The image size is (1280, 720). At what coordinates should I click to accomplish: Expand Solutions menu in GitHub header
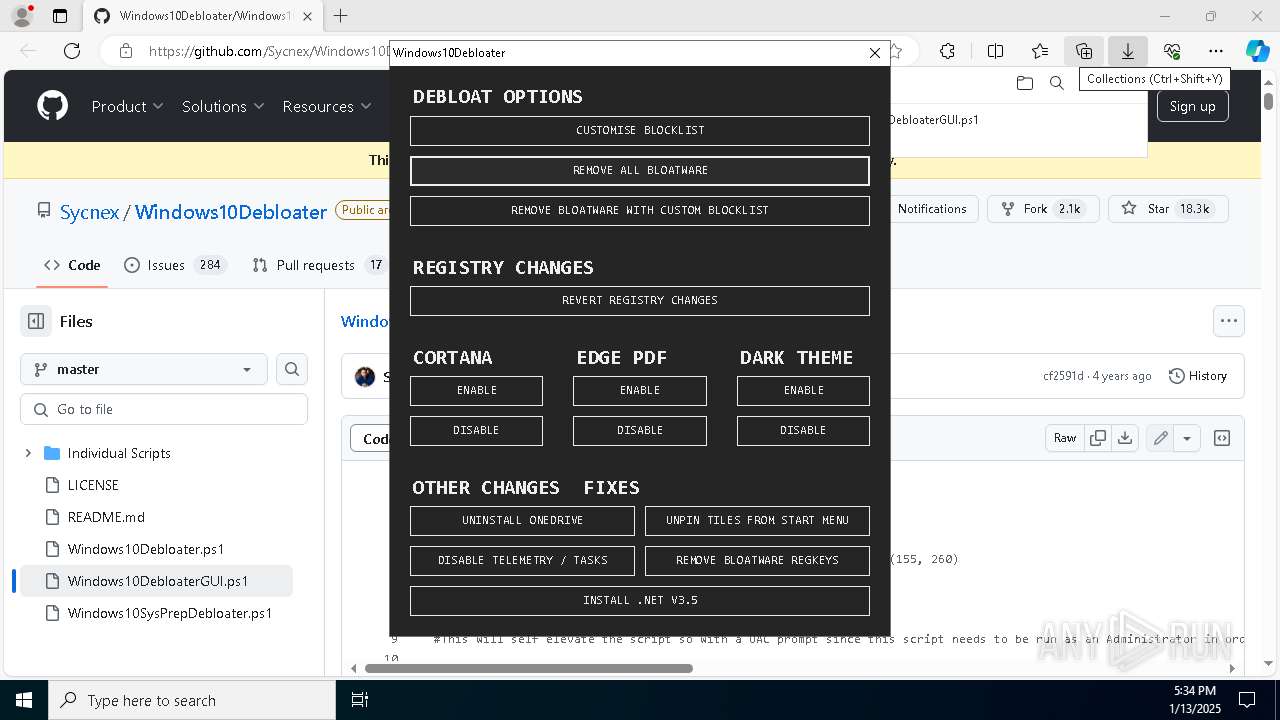[x=223, y=106]
